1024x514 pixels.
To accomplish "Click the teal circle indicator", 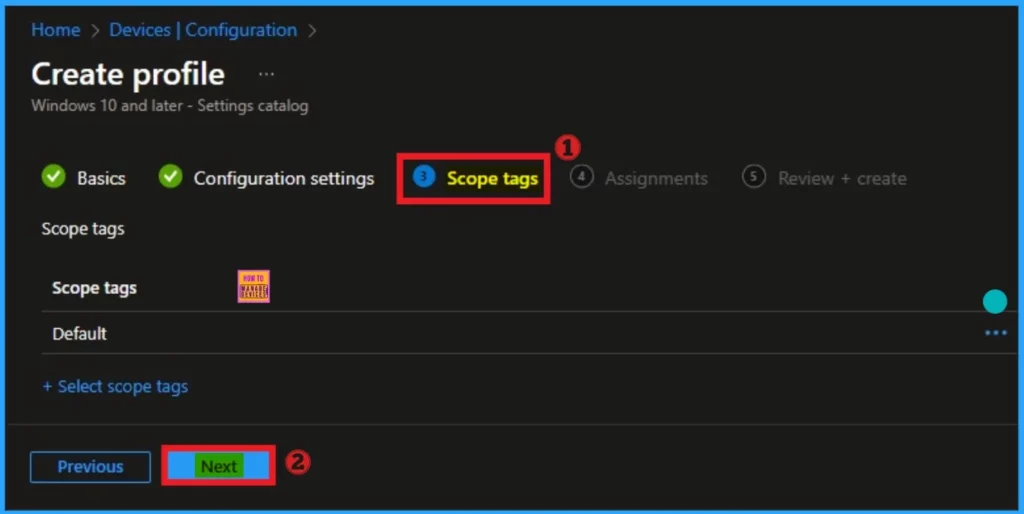I will (x=995, y=302).
